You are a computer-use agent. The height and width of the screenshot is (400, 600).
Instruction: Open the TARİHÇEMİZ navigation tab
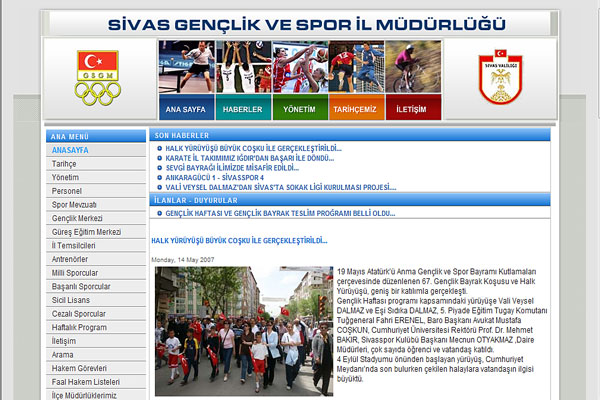pyautogui.click(x=357, y=108)
